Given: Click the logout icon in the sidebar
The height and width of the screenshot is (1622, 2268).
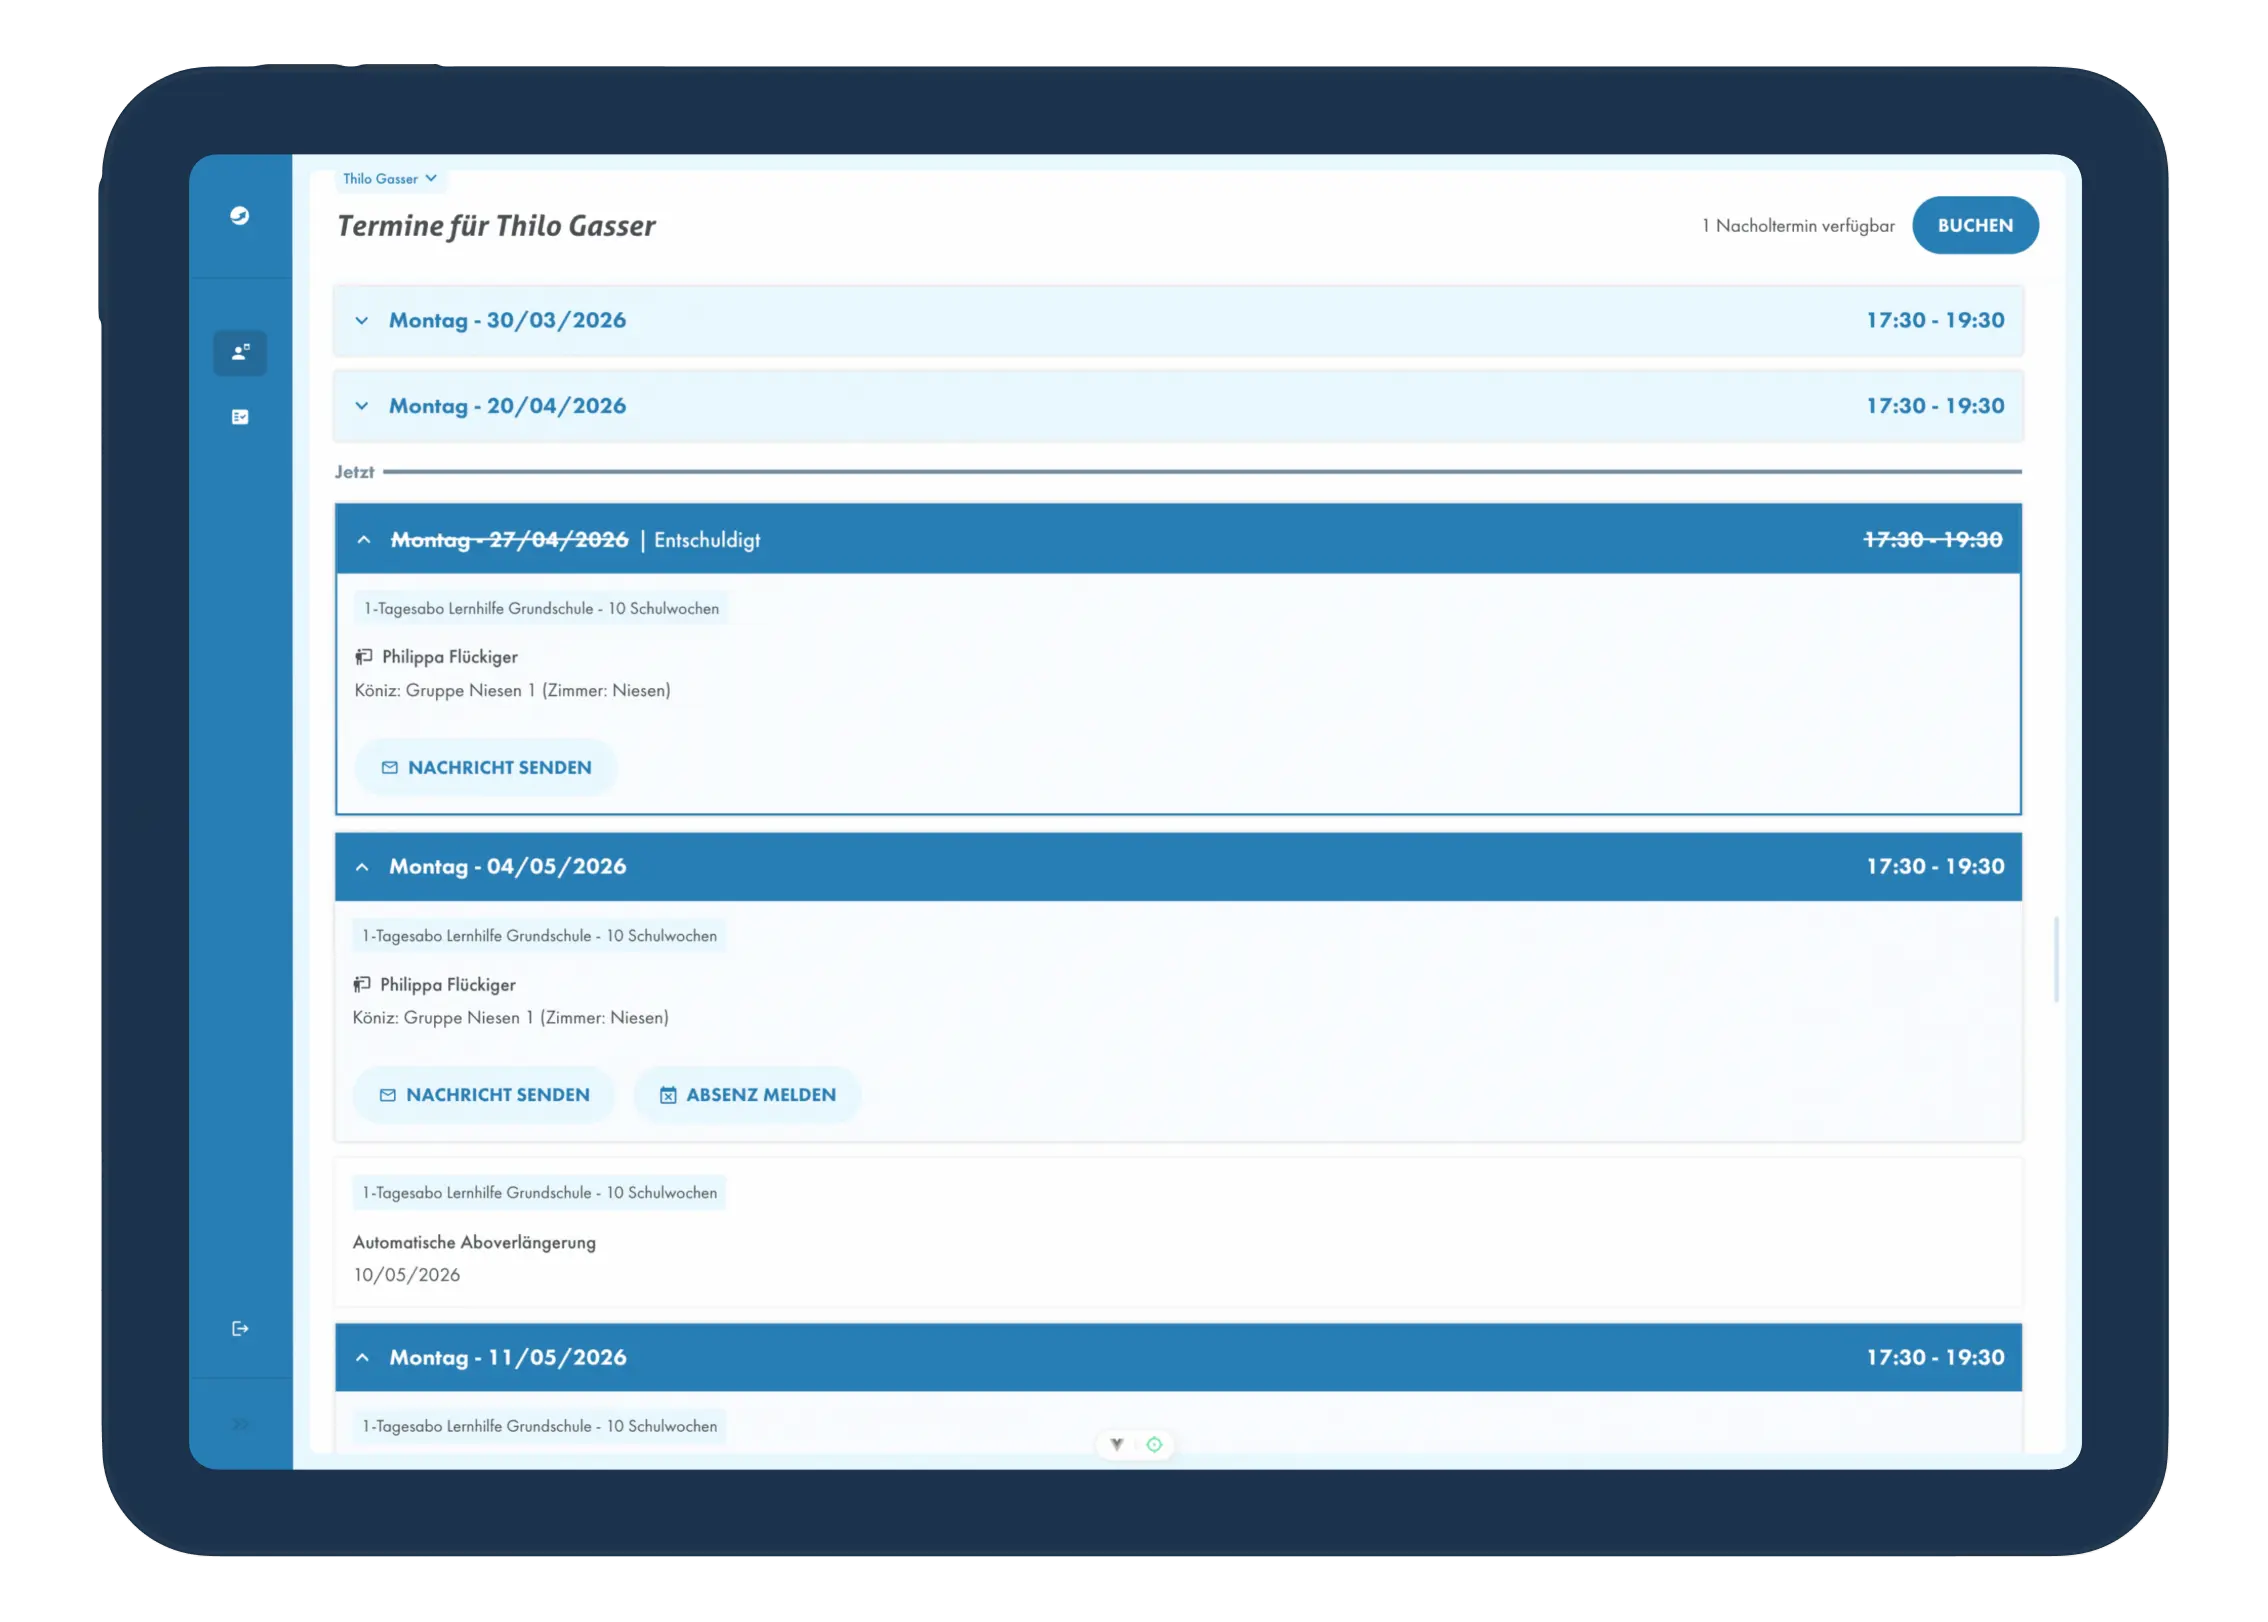Looking at the screenshot, I should pos(240,1328).
